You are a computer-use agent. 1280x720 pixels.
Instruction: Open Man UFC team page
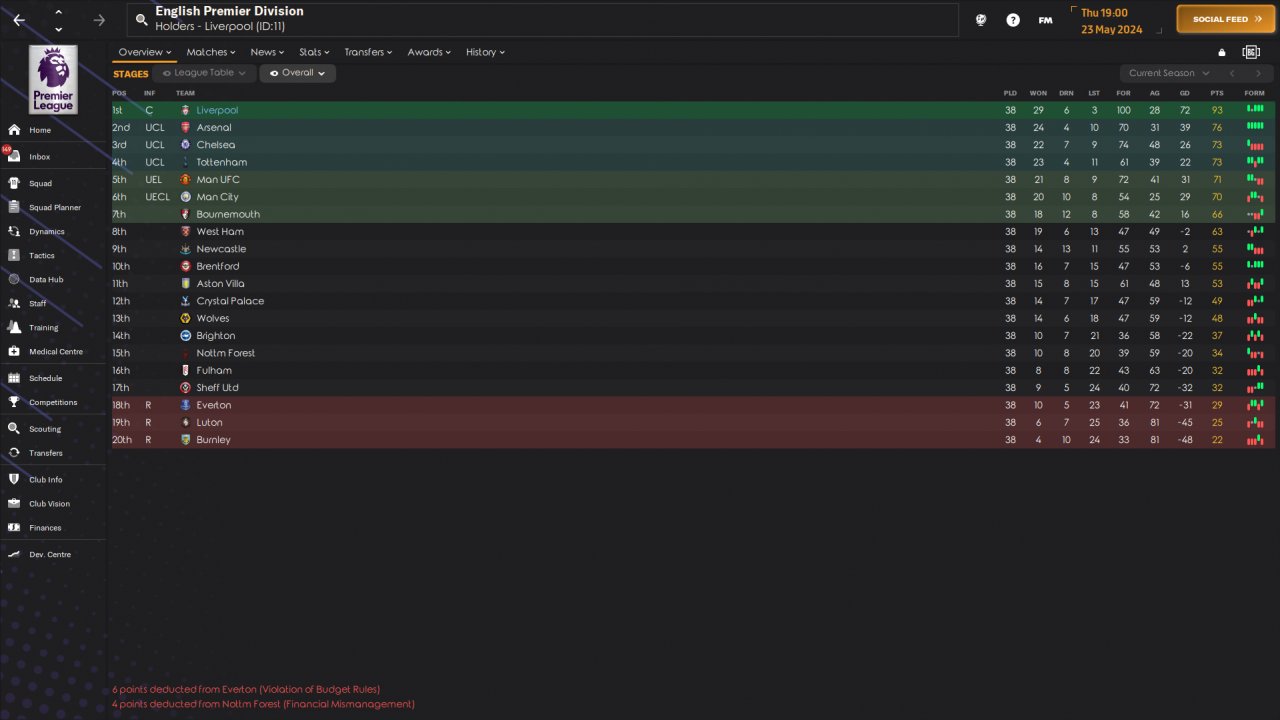[218, 180]
